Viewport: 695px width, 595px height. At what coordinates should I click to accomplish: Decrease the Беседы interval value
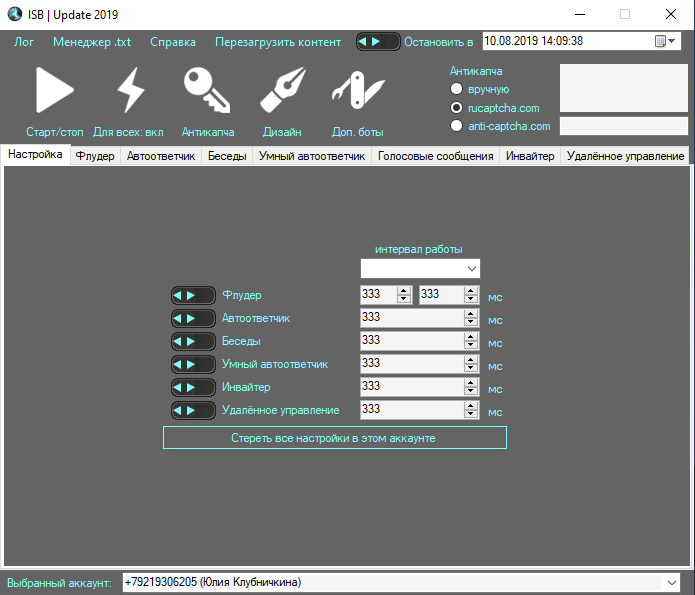pyautogui.click(x=471, y=345)
